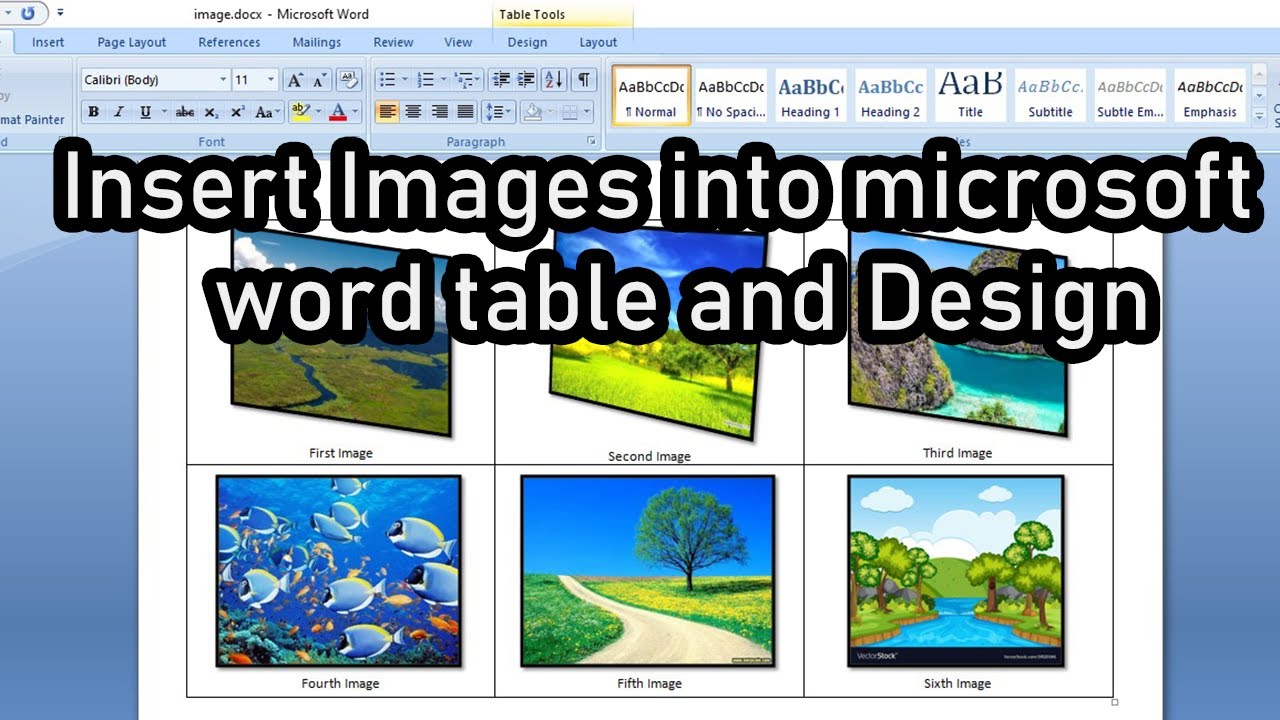The height and width of the screenshot is (720, 1280).
Task: Toggle Strikethrough formatting
Action: pyautogui.click(x=185, y=112)
